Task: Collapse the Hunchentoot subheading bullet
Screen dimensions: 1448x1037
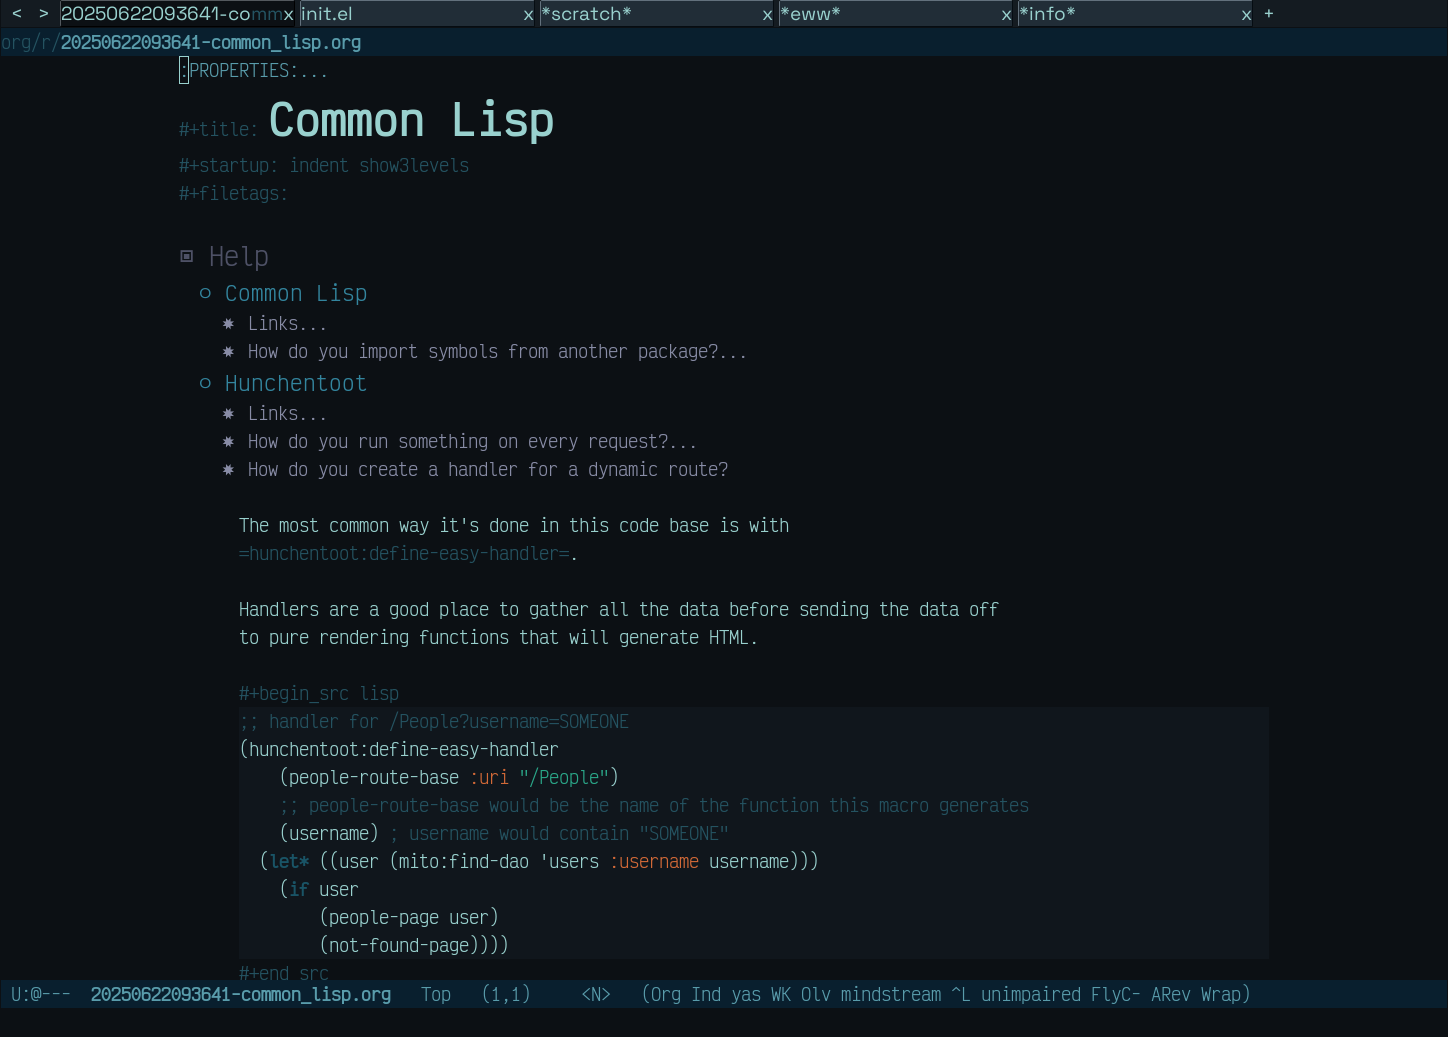Action: [x=205, y=383]
